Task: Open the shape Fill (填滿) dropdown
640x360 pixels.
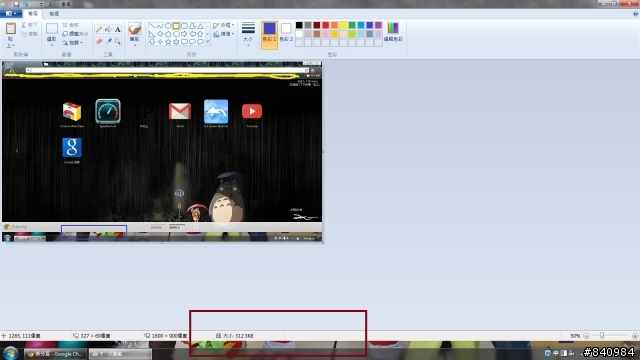Action: click(224, 34)
